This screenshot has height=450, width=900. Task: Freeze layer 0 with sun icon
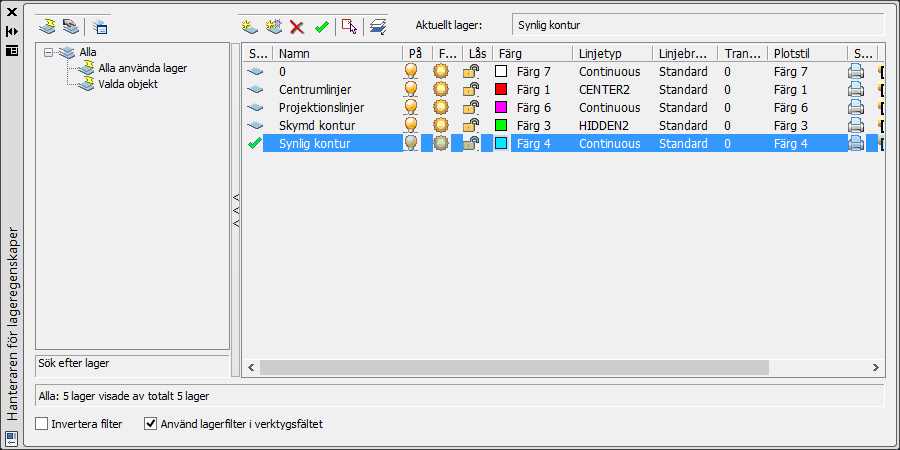[x=440, y=72]
